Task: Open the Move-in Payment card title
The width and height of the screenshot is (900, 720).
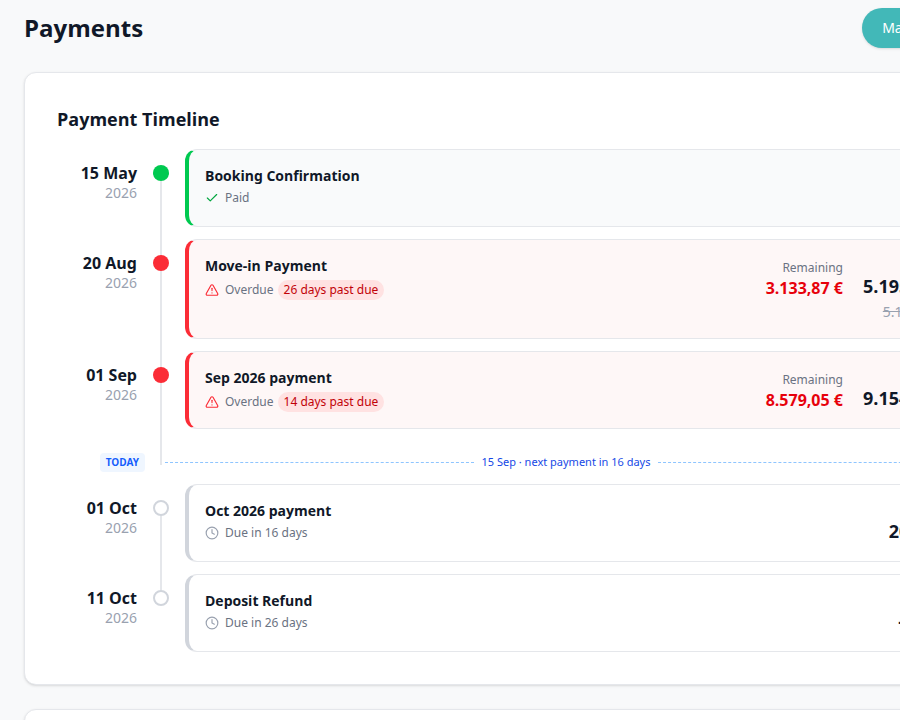Action: [266, 266]
